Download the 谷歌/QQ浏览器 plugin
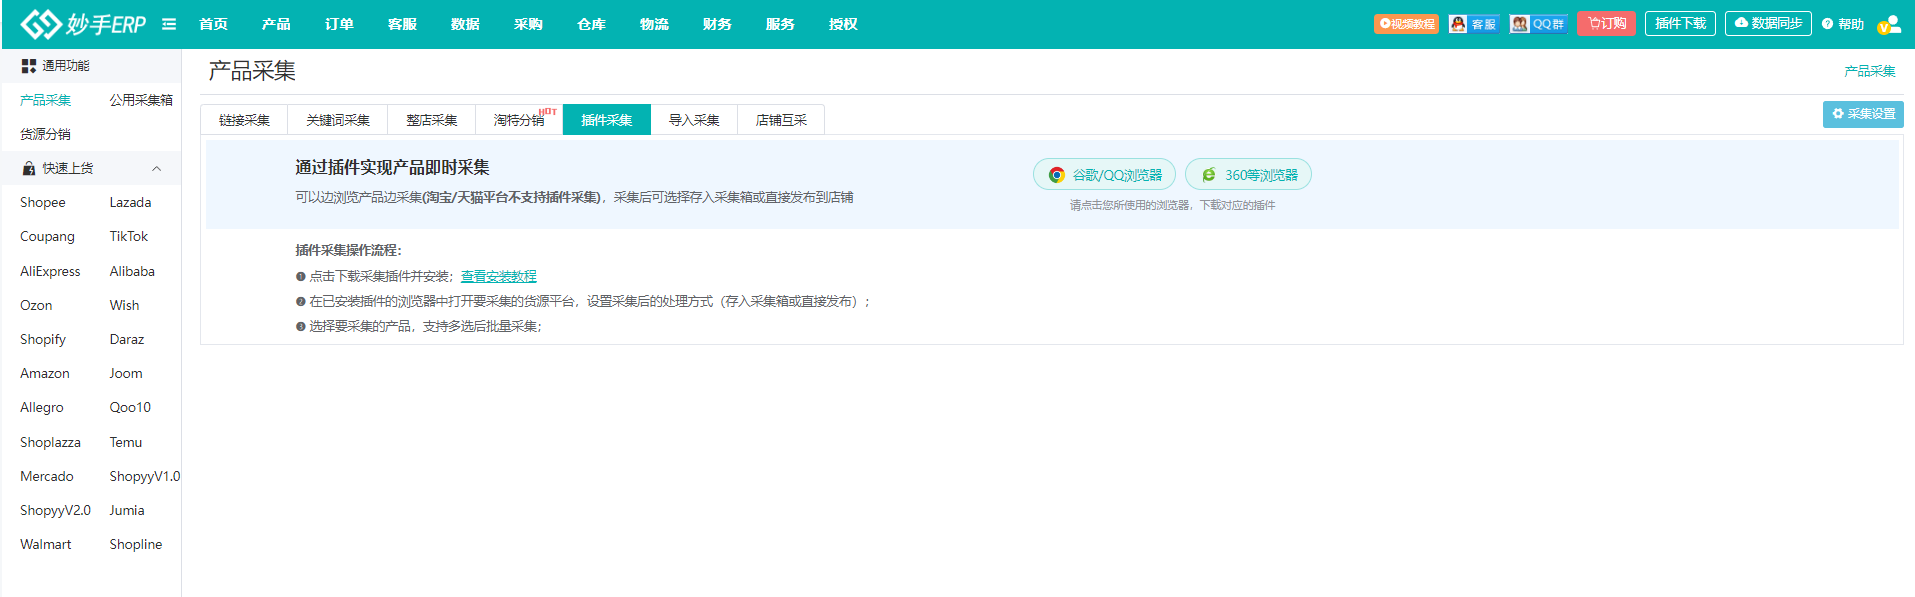1915x597 pixels. pos(1104,175)
